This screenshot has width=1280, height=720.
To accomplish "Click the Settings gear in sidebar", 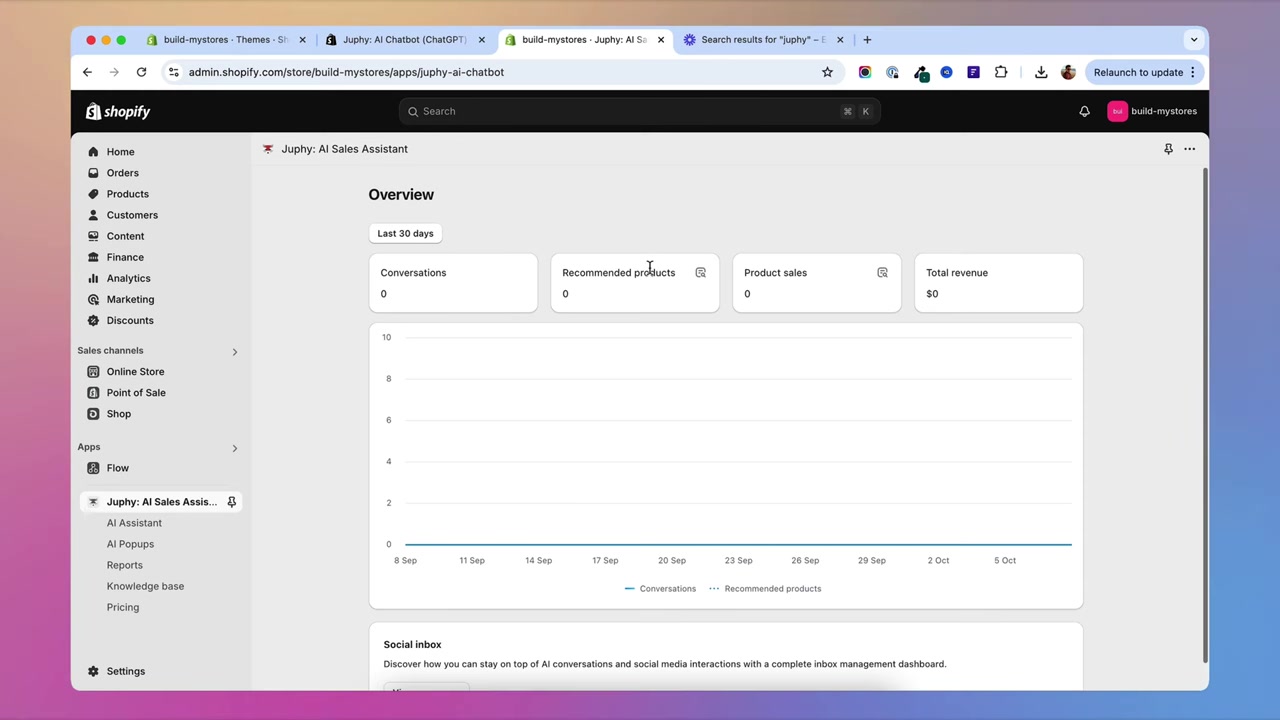I will point(93,671).
